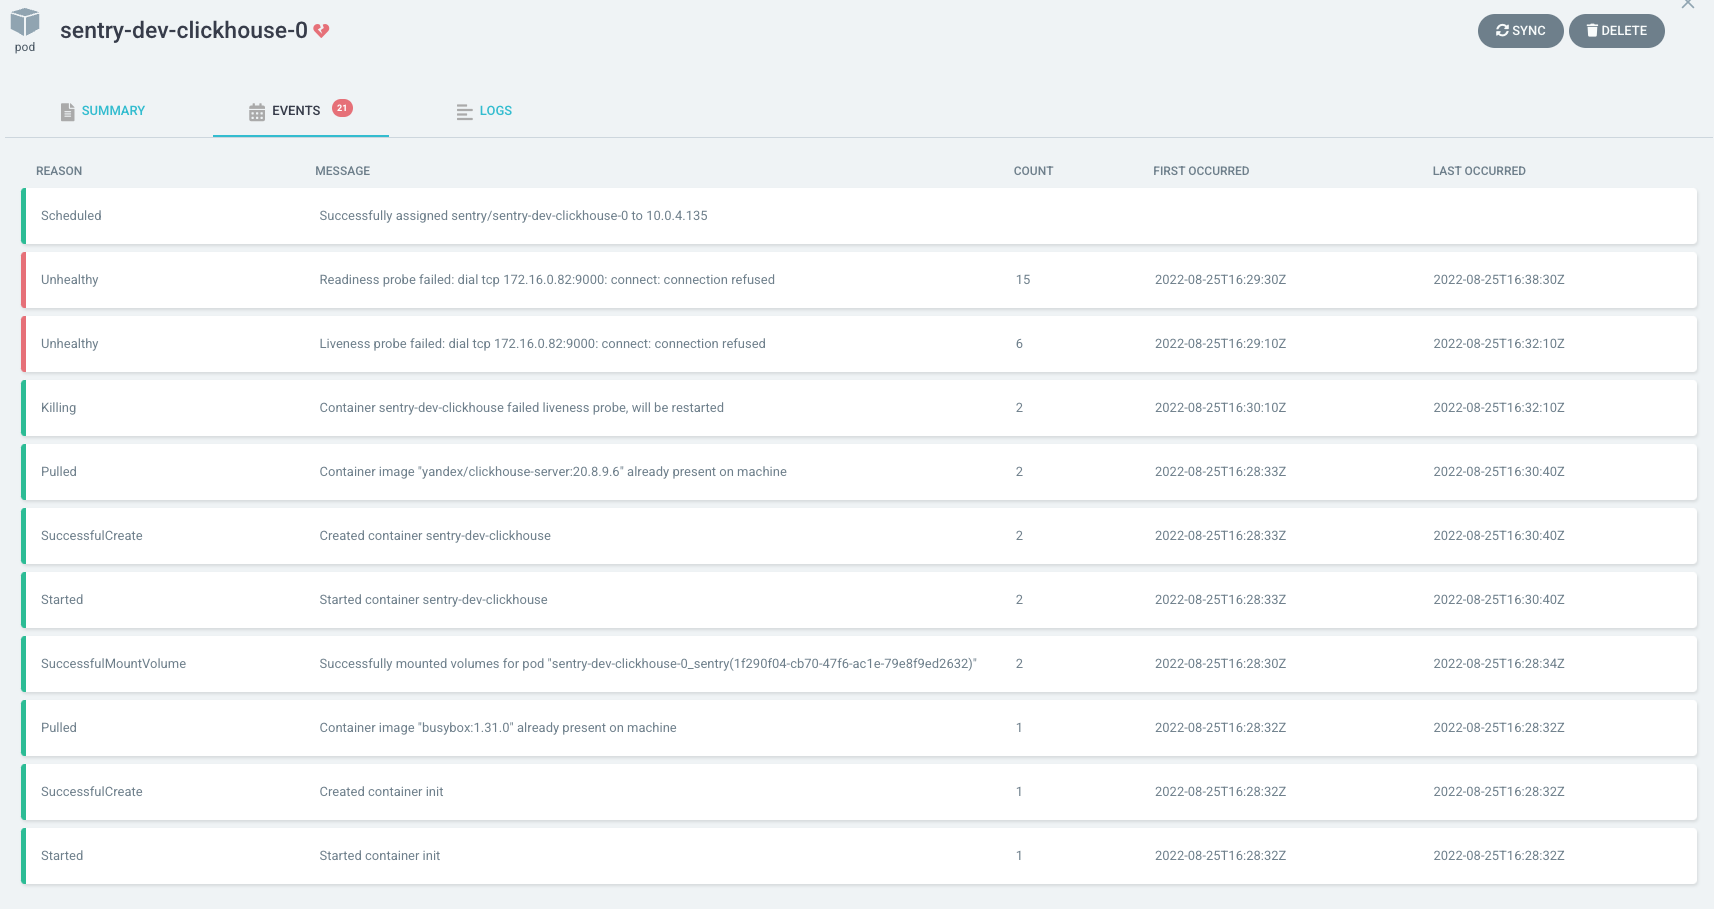Click last occurred 2022-08-25T16:28:34Z timestamp
Screen dimensions: 1714x909
coord(1499,664)
